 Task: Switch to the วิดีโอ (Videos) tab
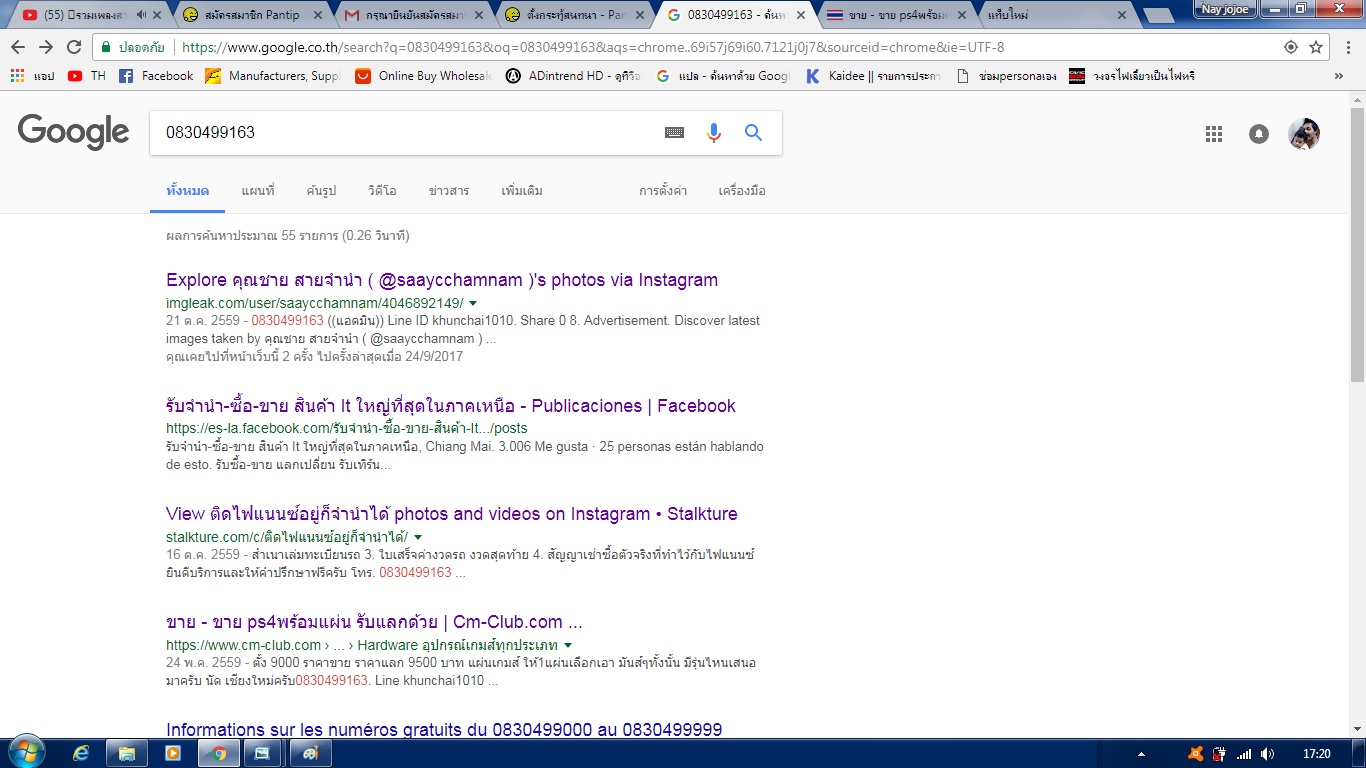click(x=382, y=191)
